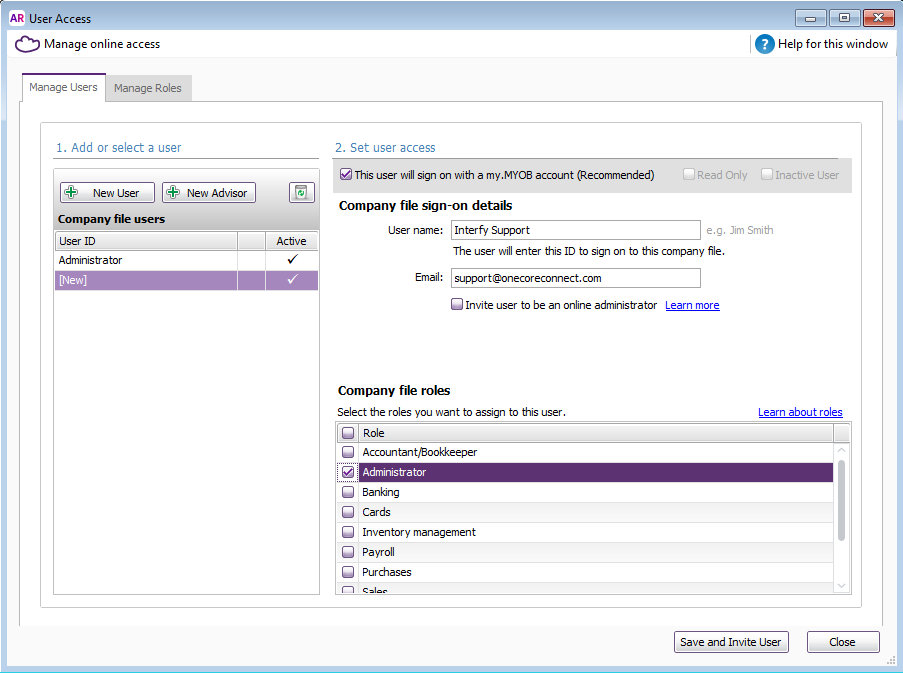The width and height of the screenshot is (903, 673).
Task: Open the Learn about roles link
Action: [x=800, y=412]
